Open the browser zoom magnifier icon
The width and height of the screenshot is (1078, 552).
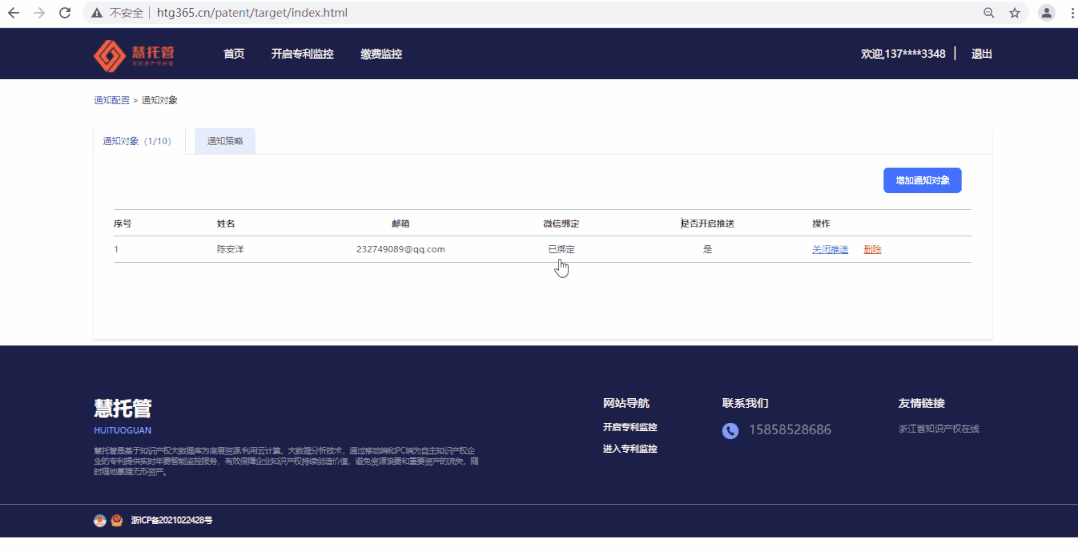point(989,12)
